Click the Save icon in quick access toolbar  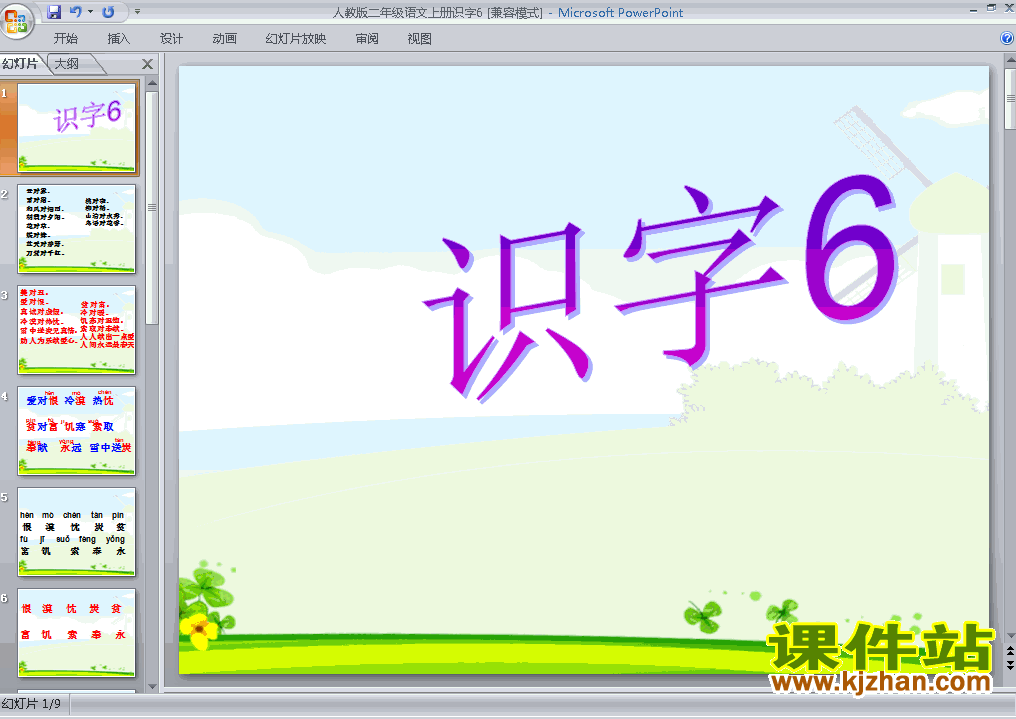[54, 12]
